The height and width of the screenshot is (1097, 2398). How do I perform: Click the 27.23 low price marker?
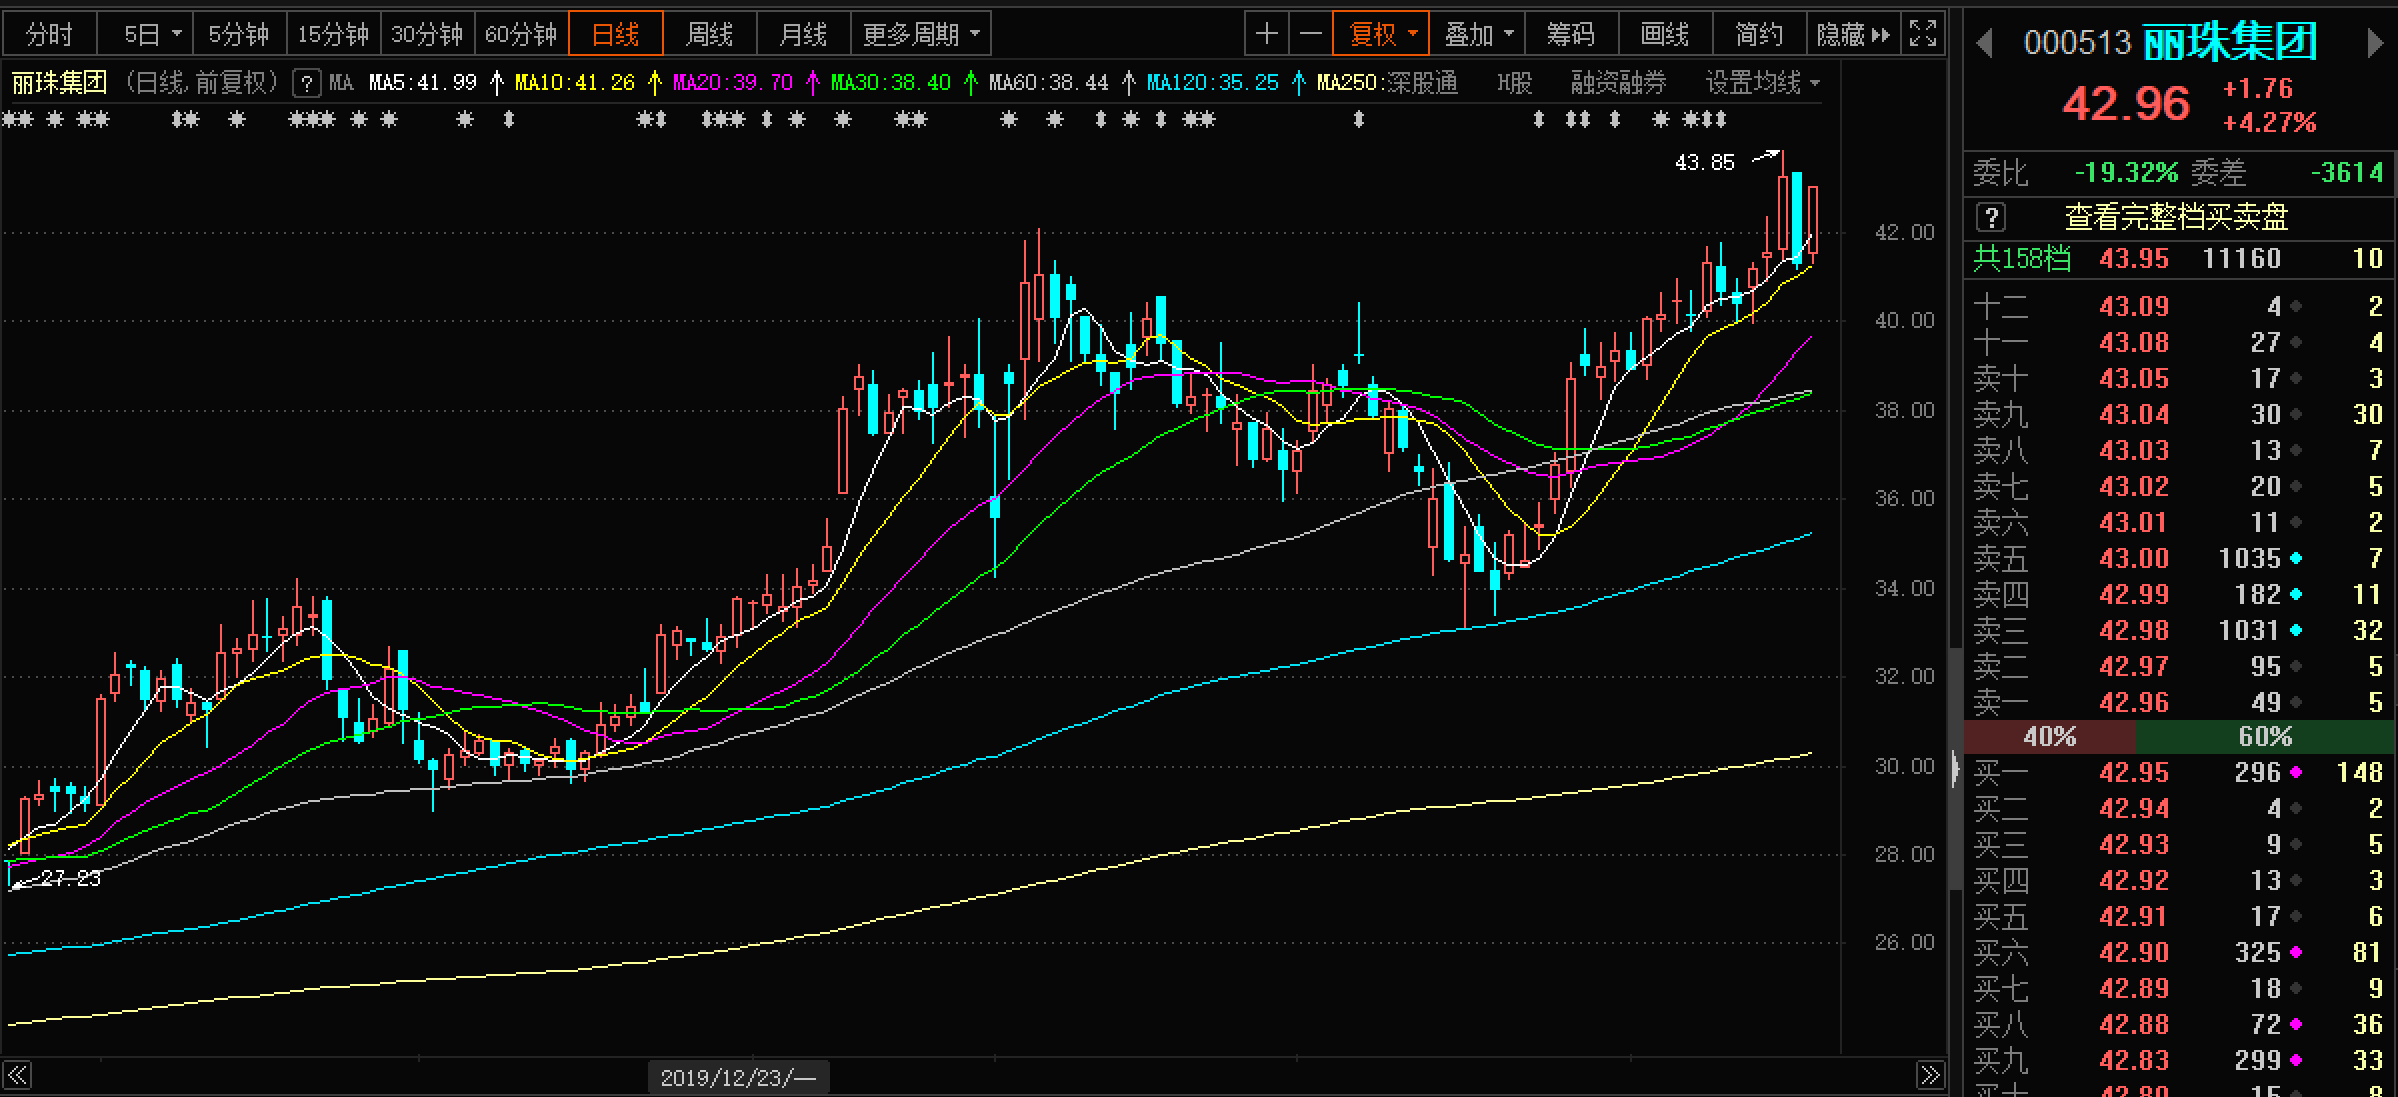coord(71,879)
